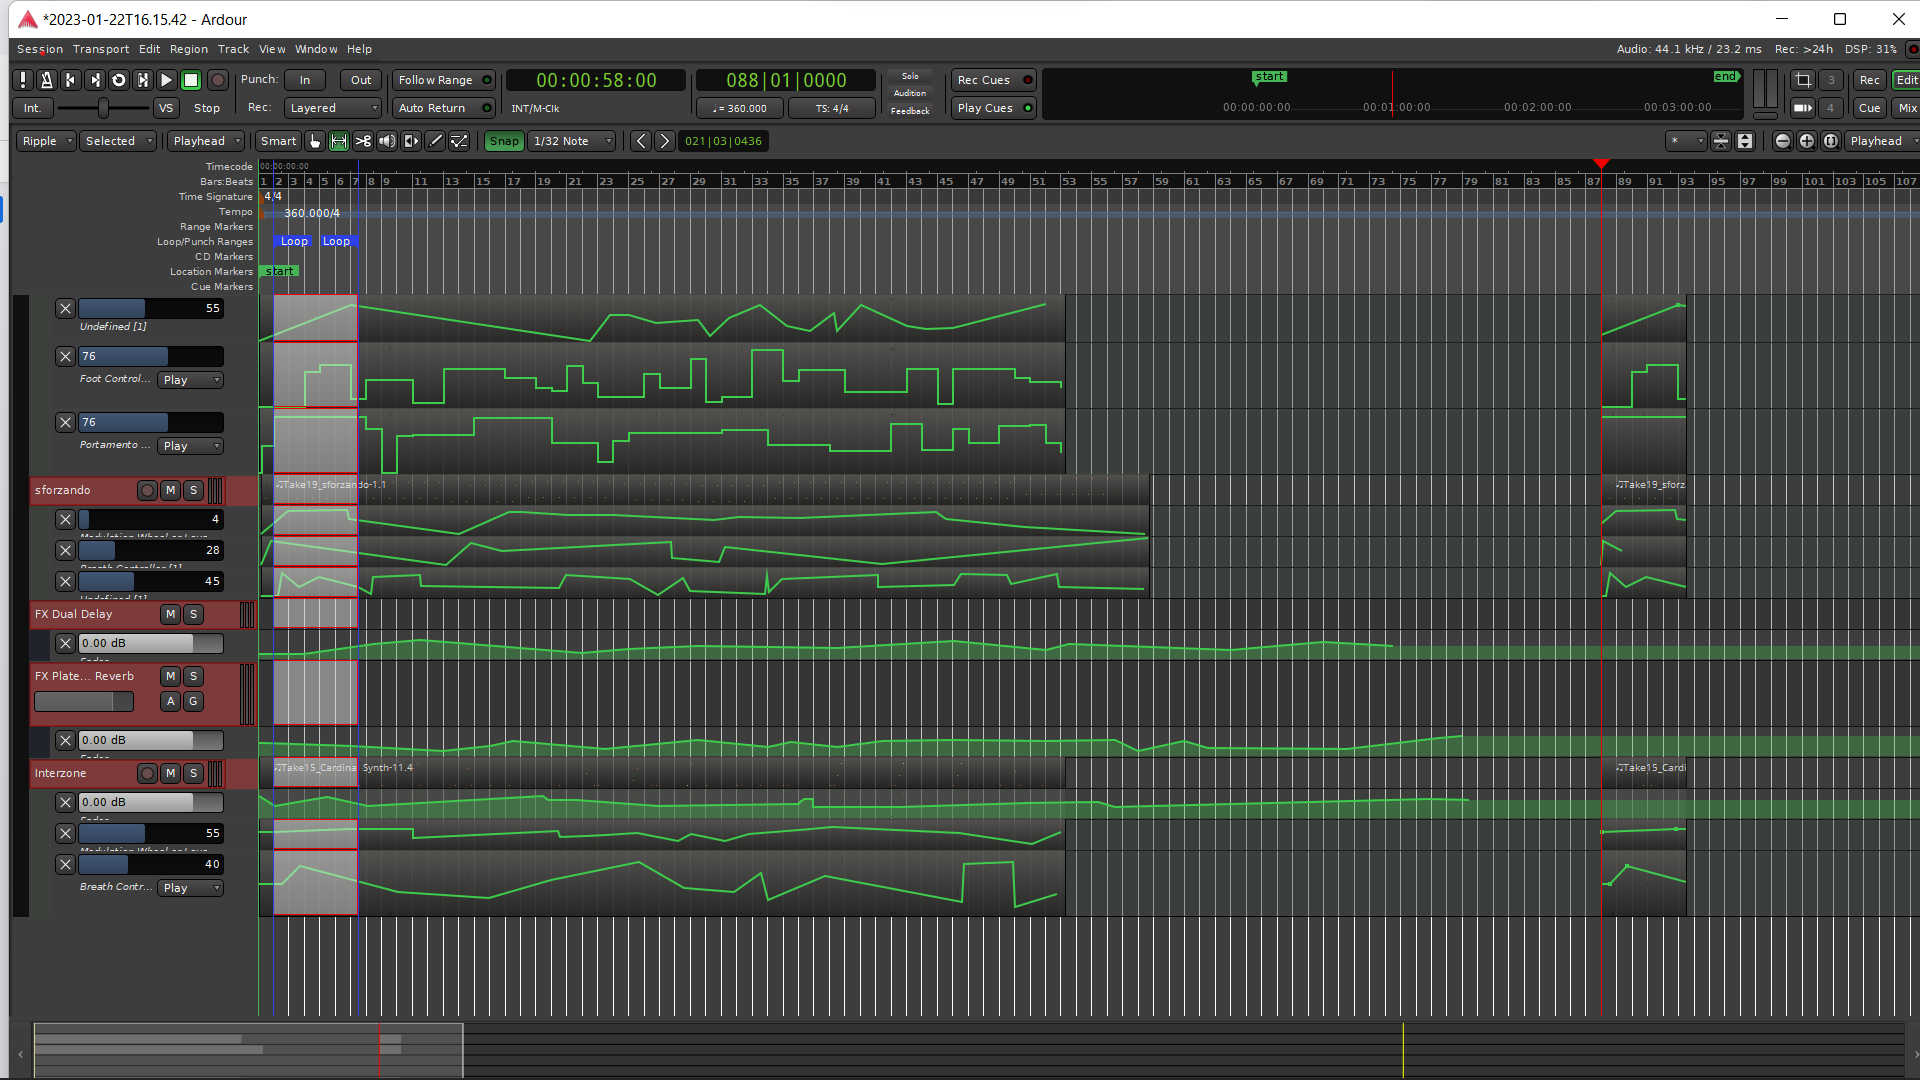
Task: Open the Region menu
Action: (188, 49)
